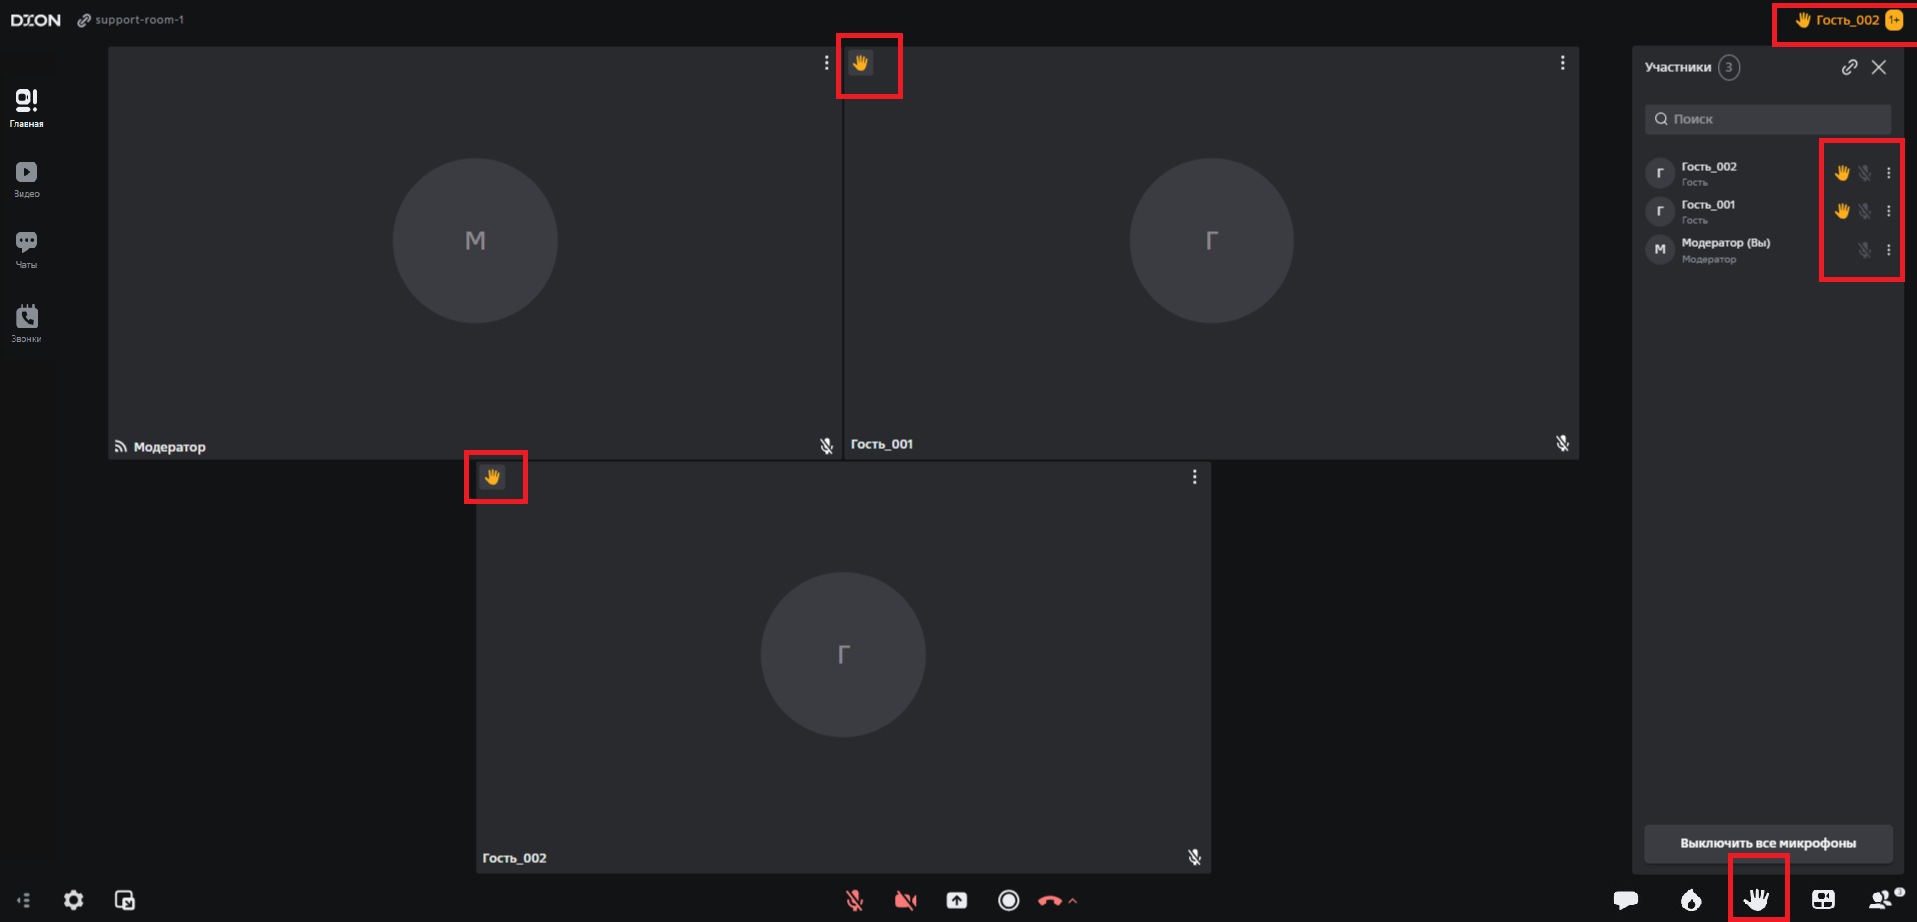Viewport: 1917px width, 922px height.
Task: Copy room link via chain icon
Action: click(x=1849, y=67)
